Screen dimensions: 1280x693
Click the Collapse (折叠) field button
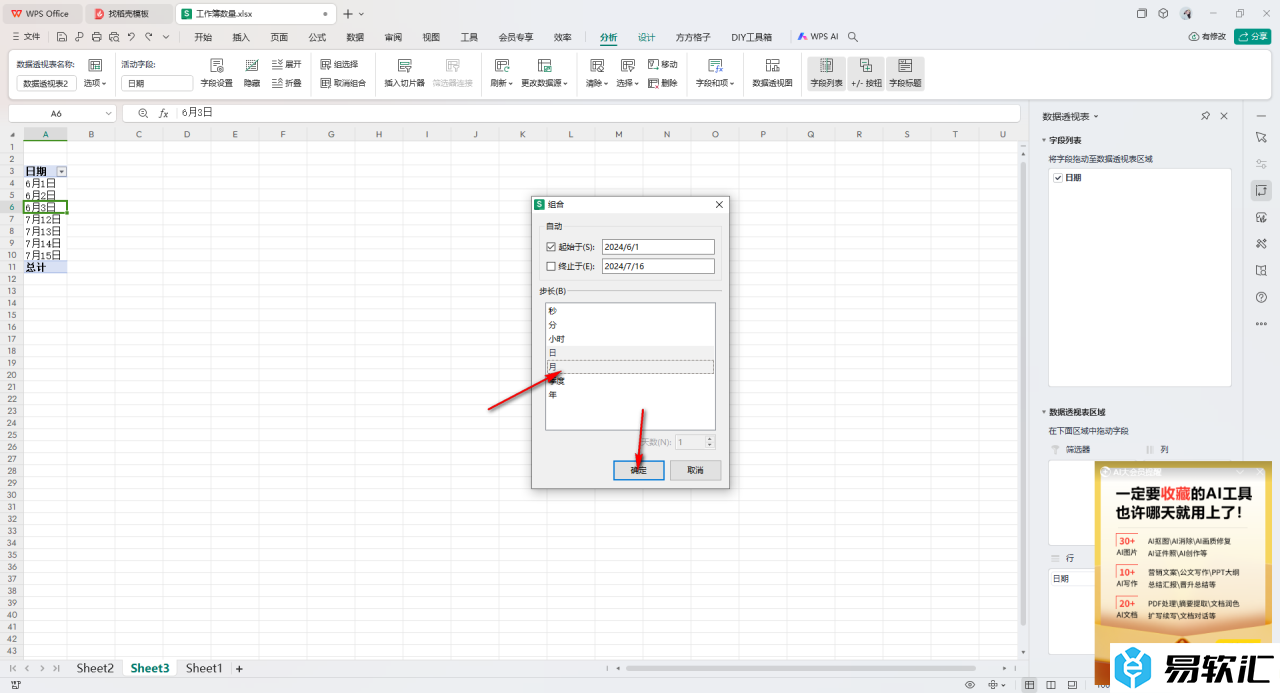pos(286,83)
